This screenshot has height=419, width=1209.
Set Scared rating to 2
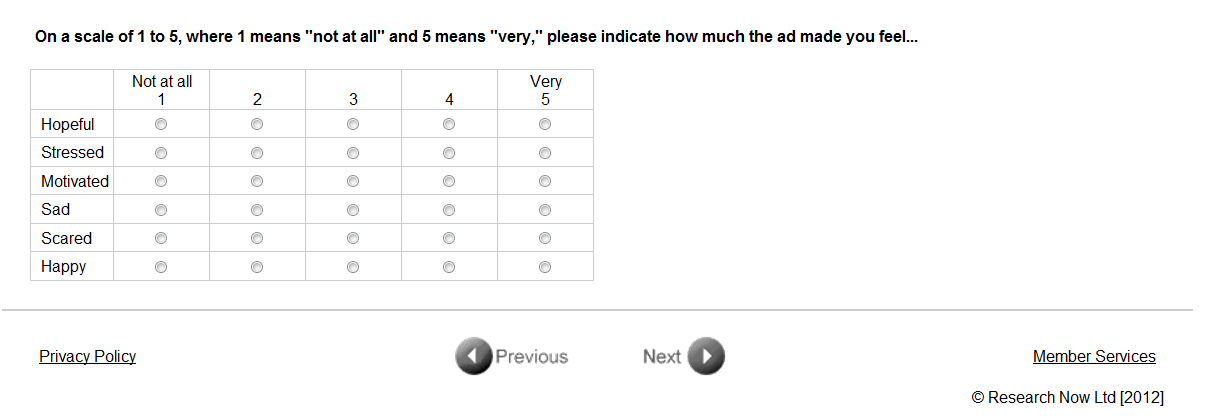[257, 239]
